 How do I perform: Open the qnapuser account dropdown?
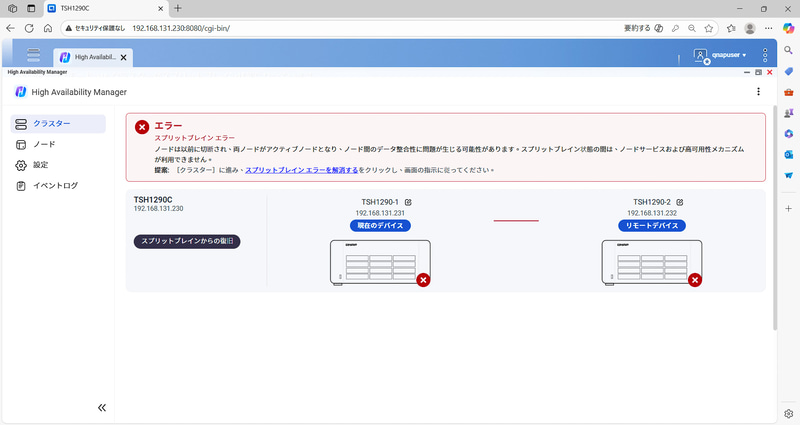[x=719, y=55]
